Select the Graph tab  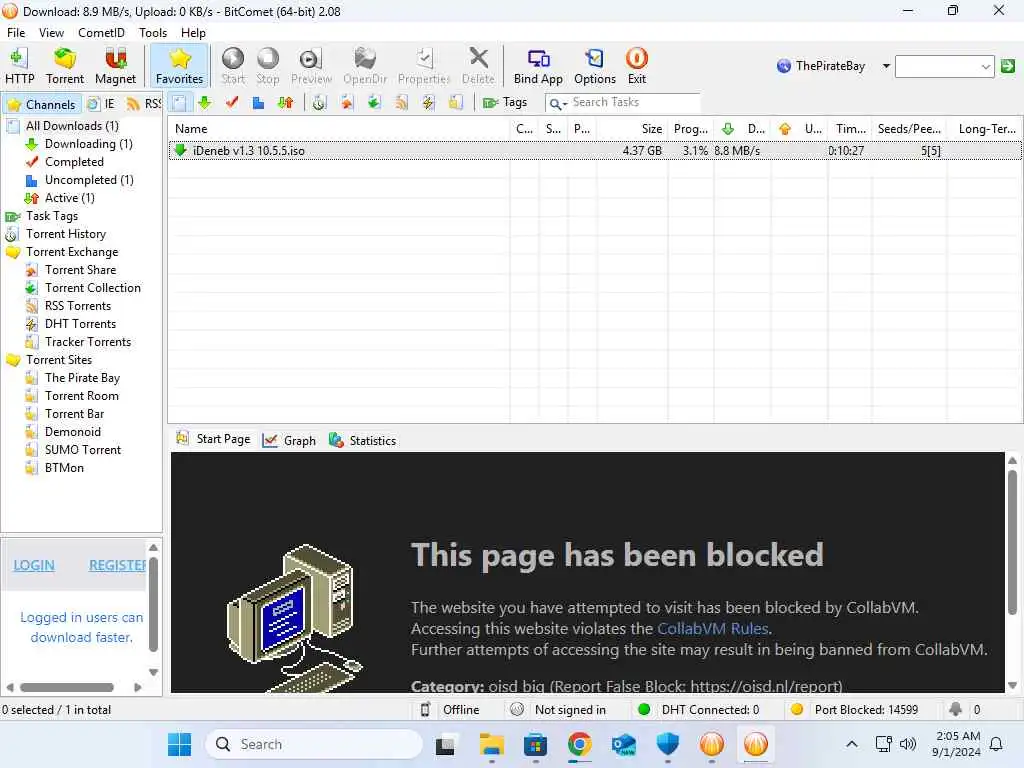point(289,441)
